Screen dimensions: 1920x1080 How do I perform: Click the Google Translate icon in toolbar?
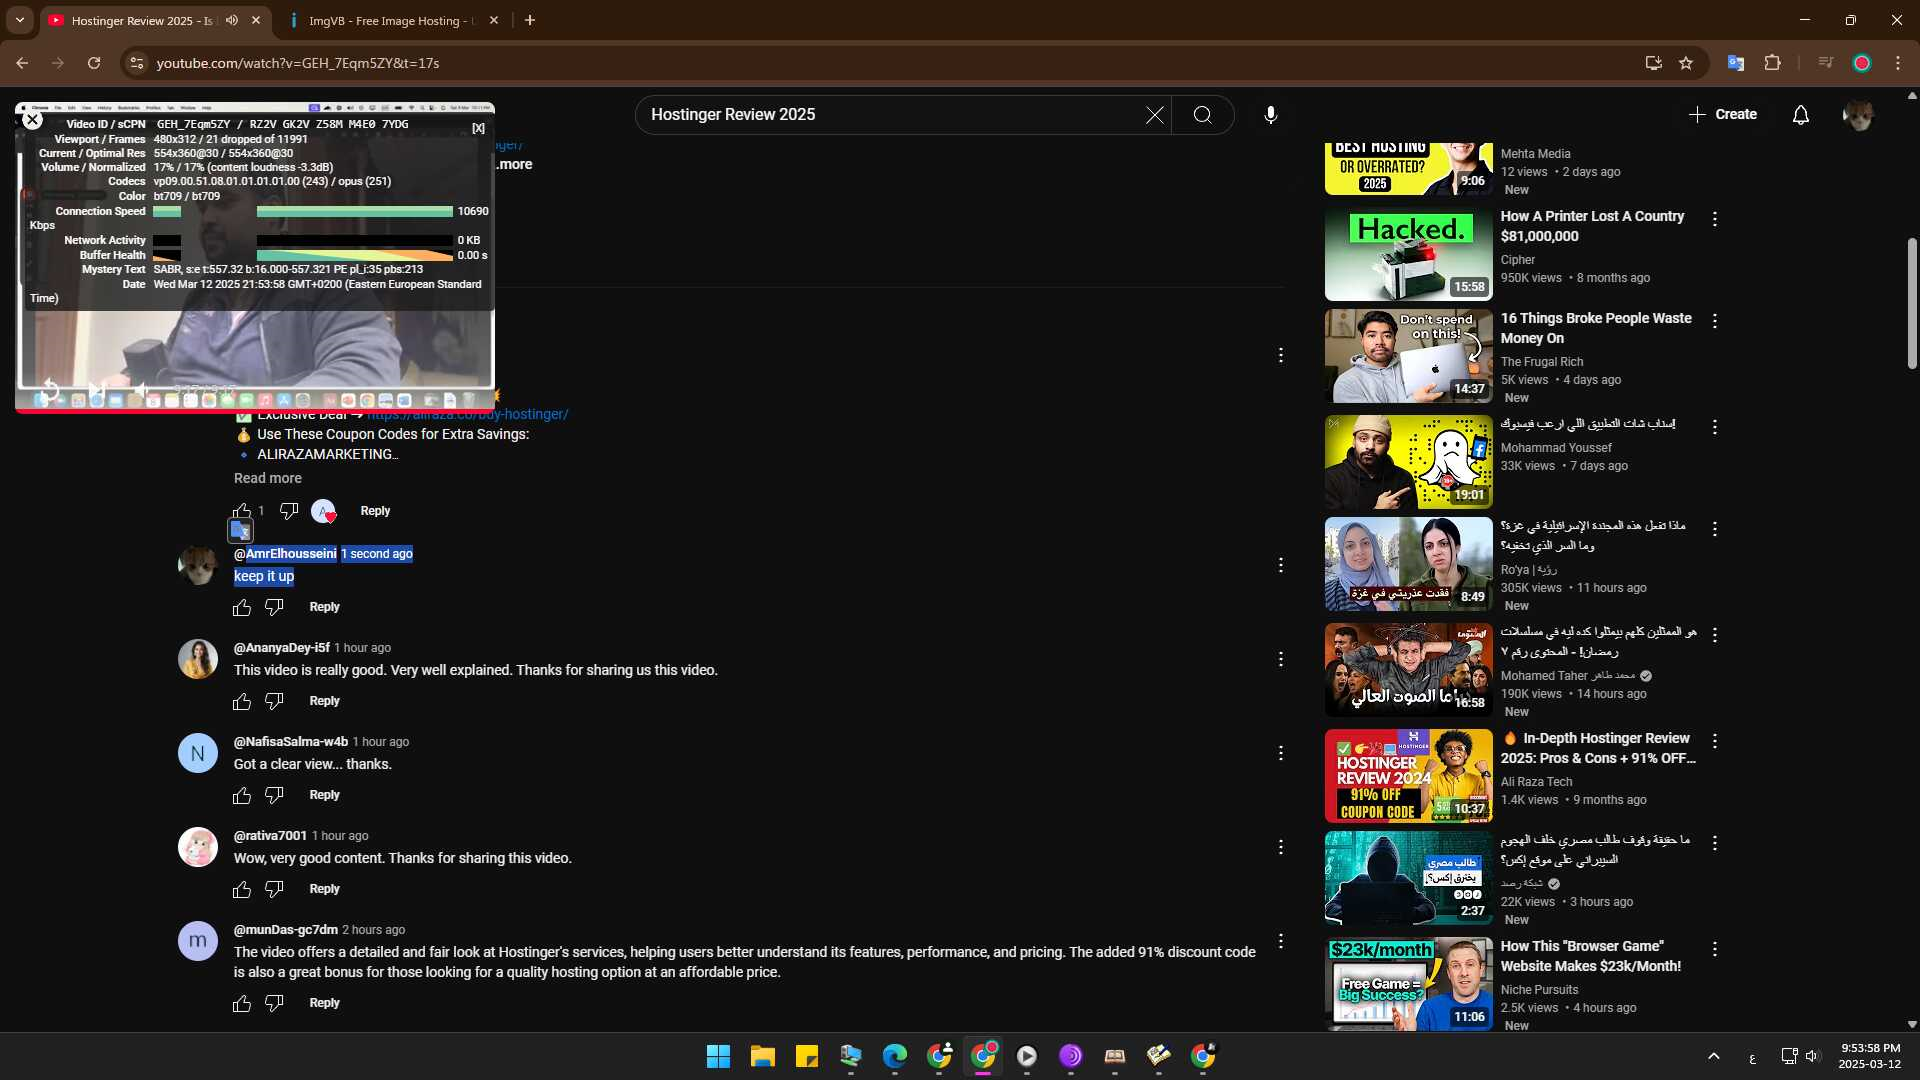click(x=1736, y=63)
